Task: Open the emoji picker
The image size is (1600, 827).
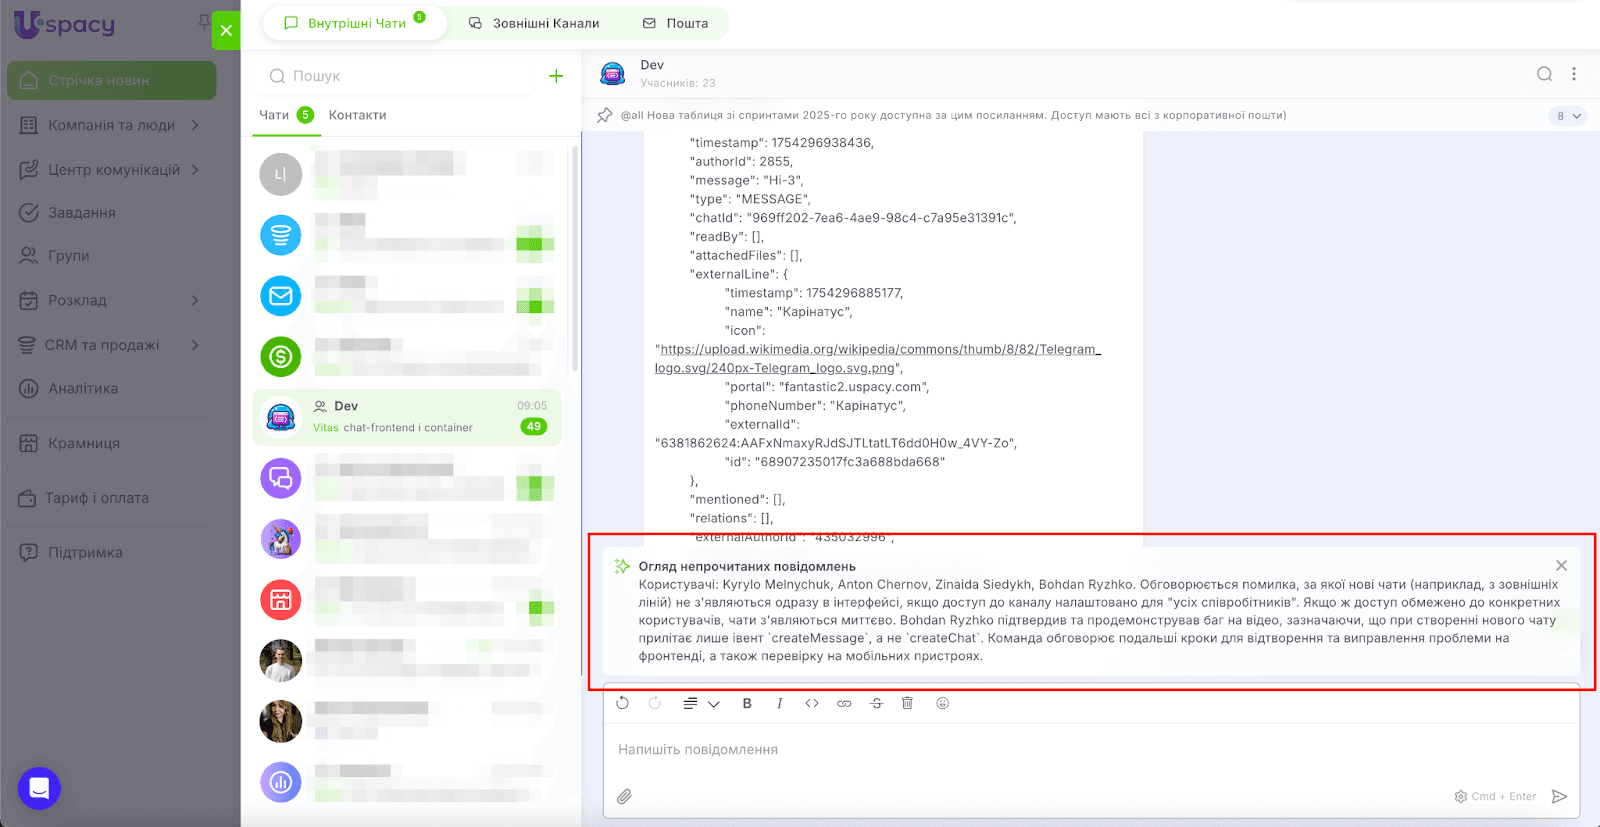Action: pyautogui.click(x=942, y=703)
